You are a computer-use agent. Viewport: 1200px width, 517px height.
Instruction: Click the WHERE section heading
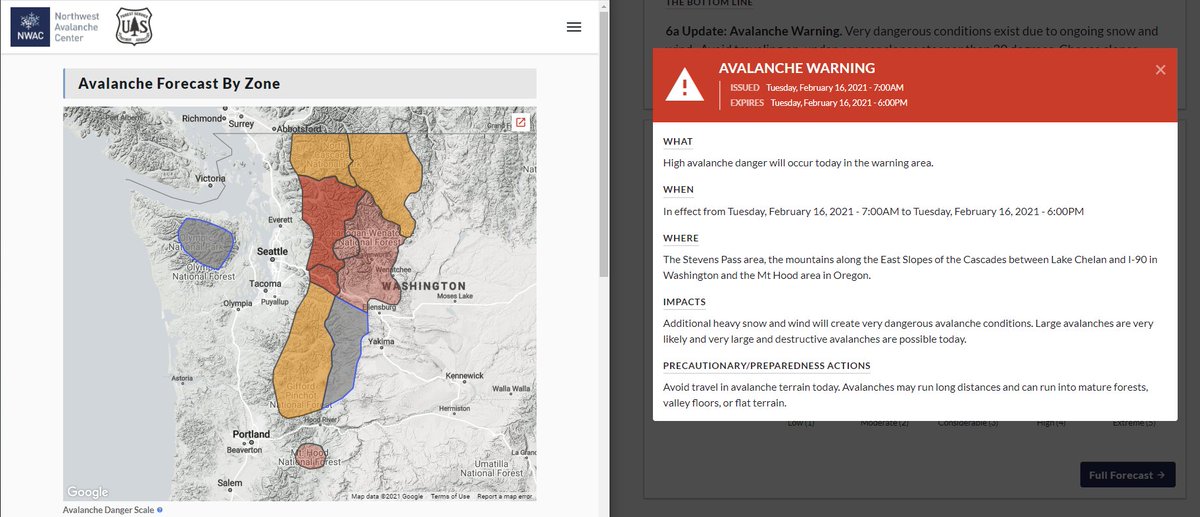pyautogui.click(x=682, y=238)
